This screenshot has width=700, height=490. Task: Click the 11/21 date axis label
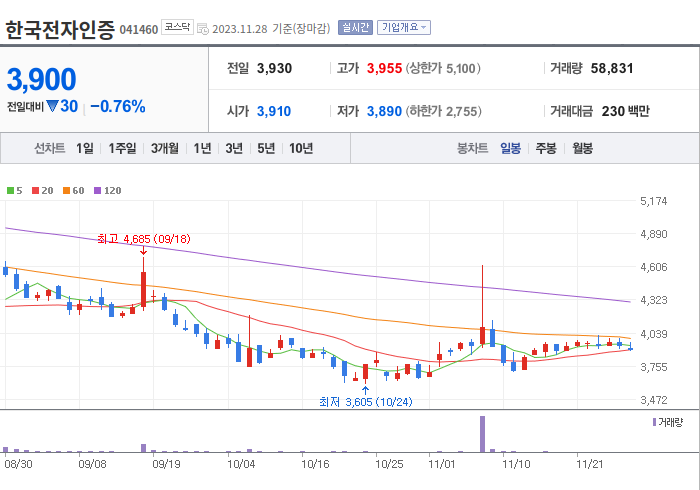(x=589, y=464)
